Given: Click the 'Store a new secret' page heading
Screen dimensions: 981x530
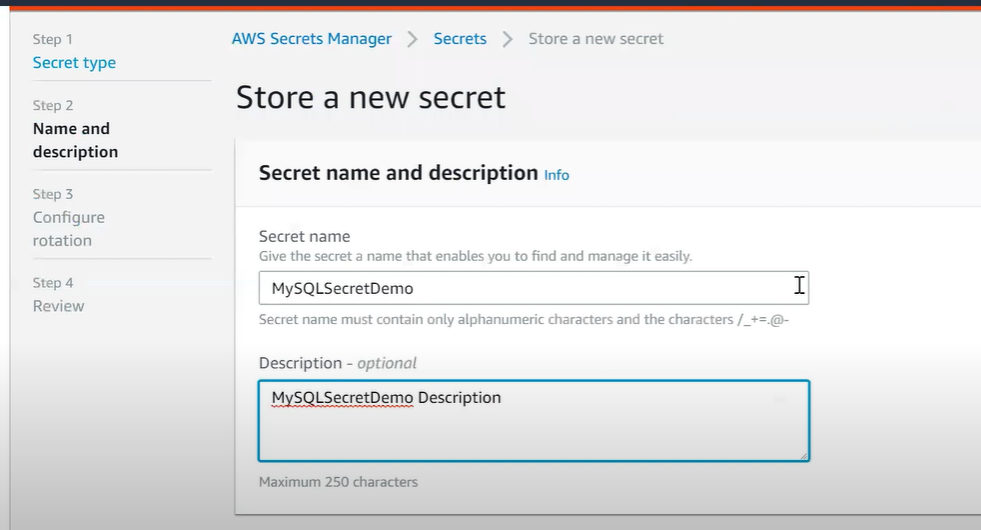Looking at the screenshot, I should click(x=370, y=98).
